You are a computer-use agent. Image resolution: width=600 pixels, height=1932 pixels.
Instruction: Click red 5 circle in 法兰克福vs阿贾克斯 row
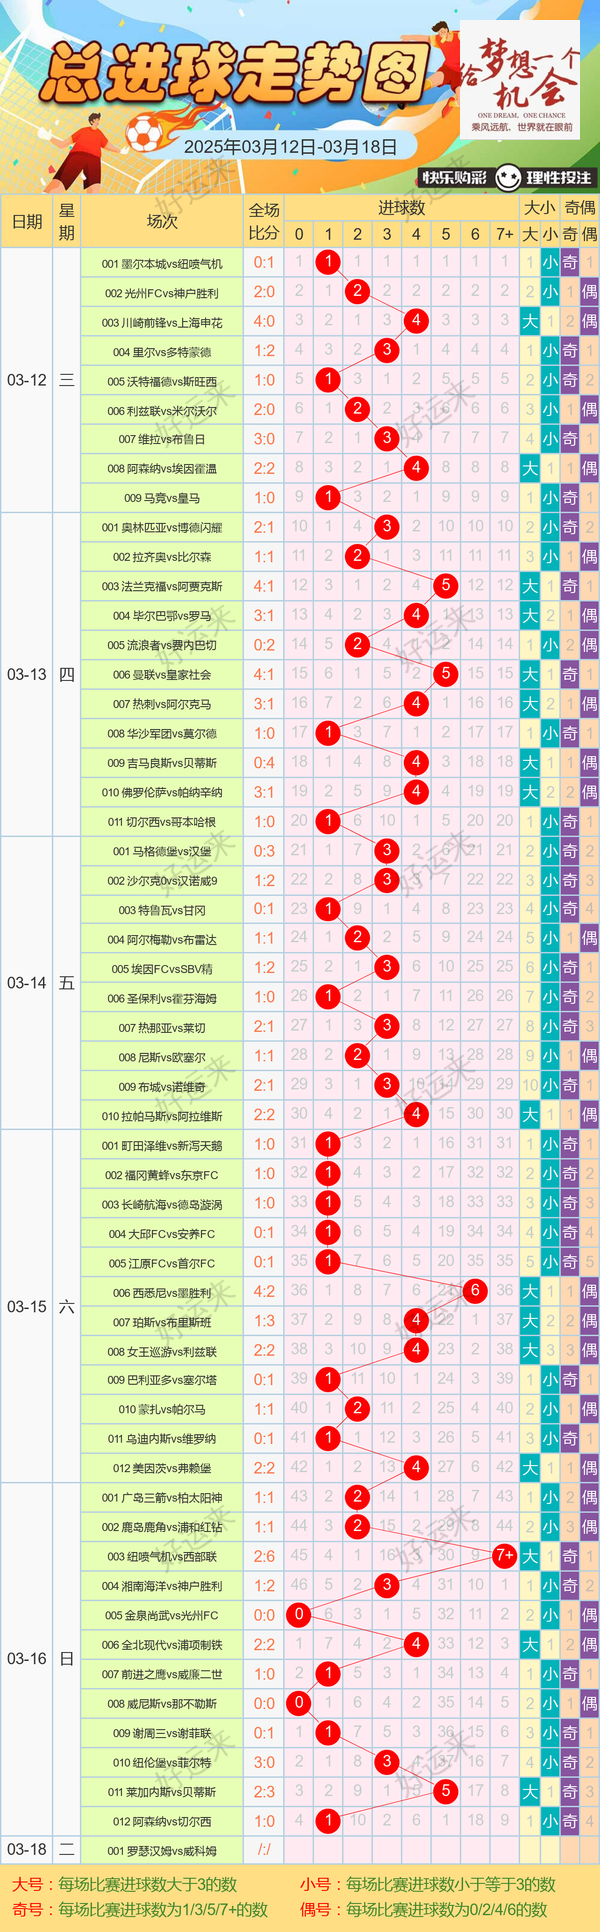[x=446, y=586]
